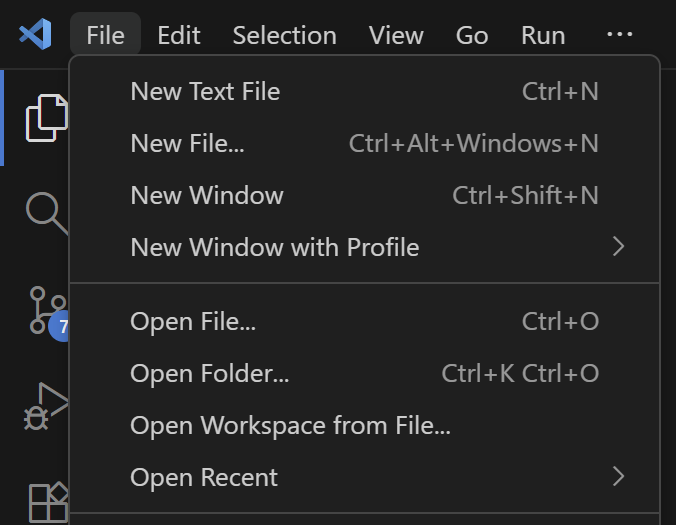Select Open Folder... menu entry
676x525 pixels.
[x=210, y=373]
